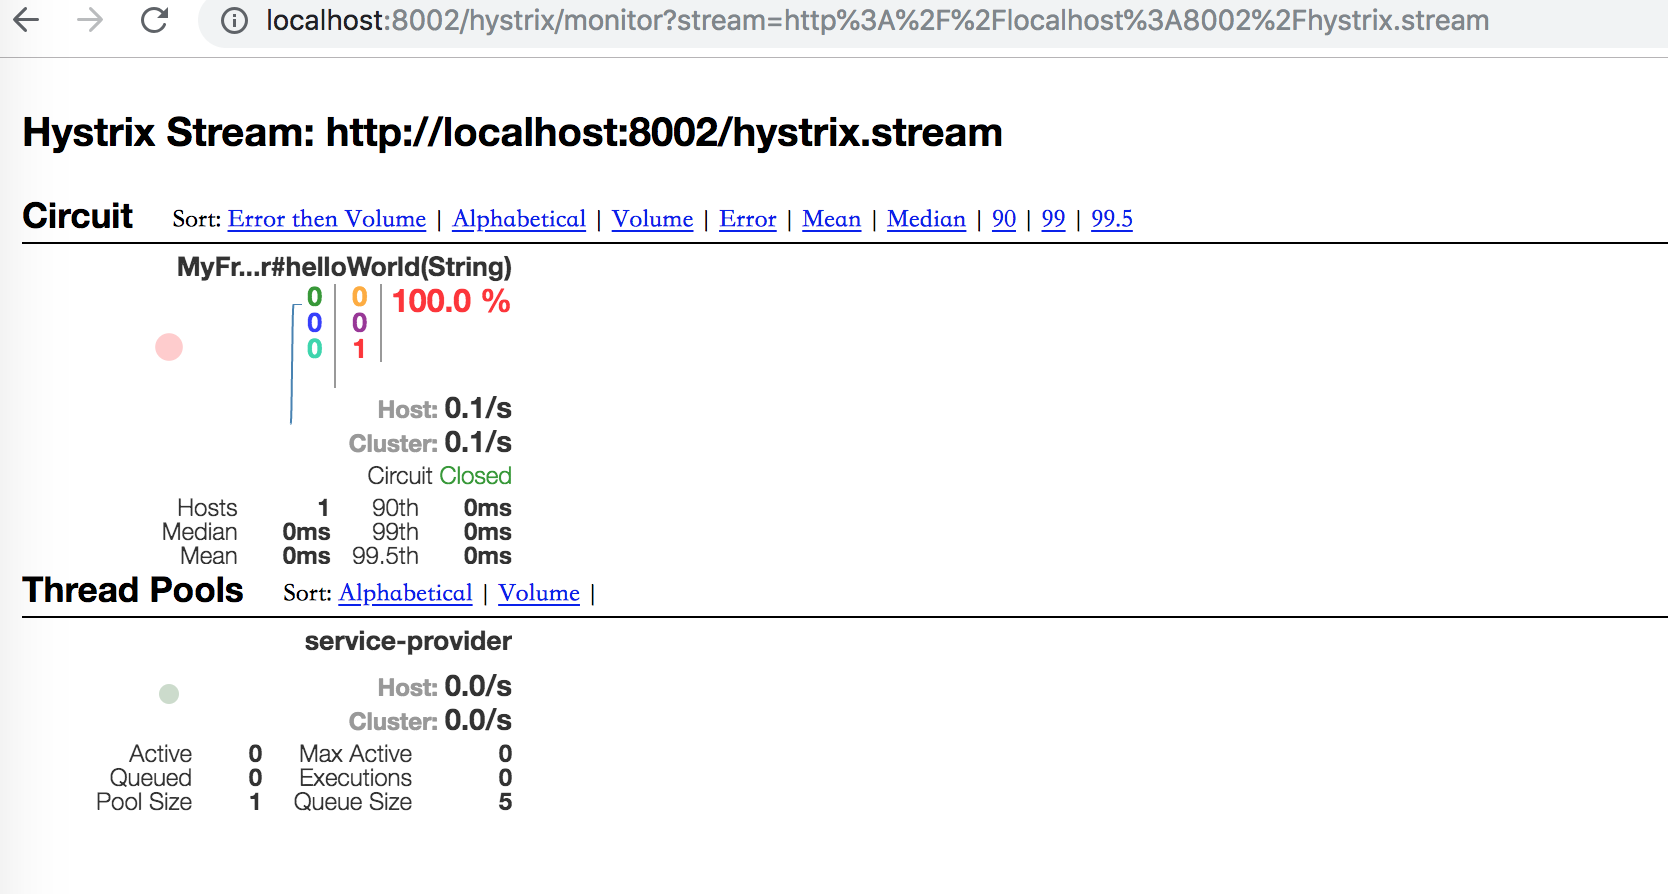This screenshot has width=1668, height=894.
Task: Click the purple rejected count 0
Action: (x=360, y=323)
